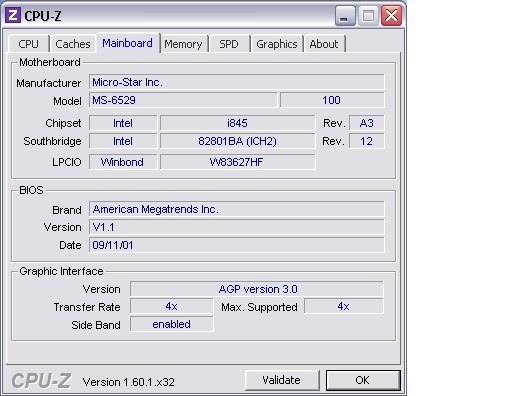Click the Intel chipset vendor field
Image resolution: width=512 pixels, height=396 pixels.
point(123,123)
